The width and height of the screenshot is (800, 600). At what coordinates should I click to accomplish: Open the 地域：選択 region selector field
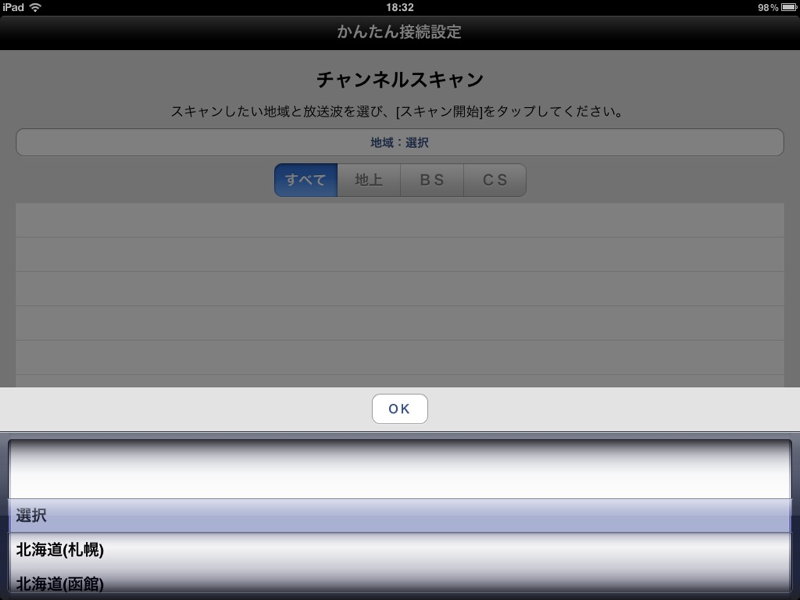click(399, 143)
